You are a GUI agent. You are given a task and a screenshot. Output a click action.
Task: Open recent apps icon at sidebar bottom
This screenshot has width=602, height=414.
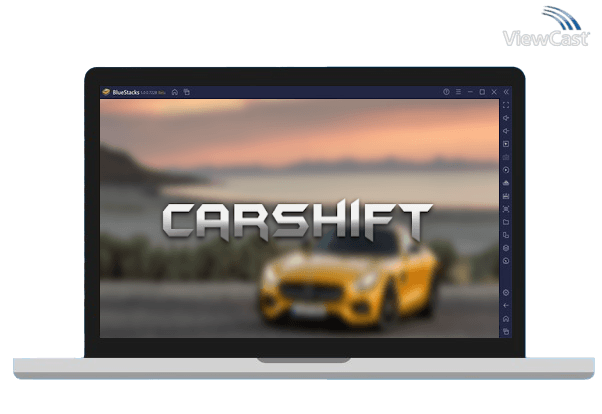click(x=506, y=332)
